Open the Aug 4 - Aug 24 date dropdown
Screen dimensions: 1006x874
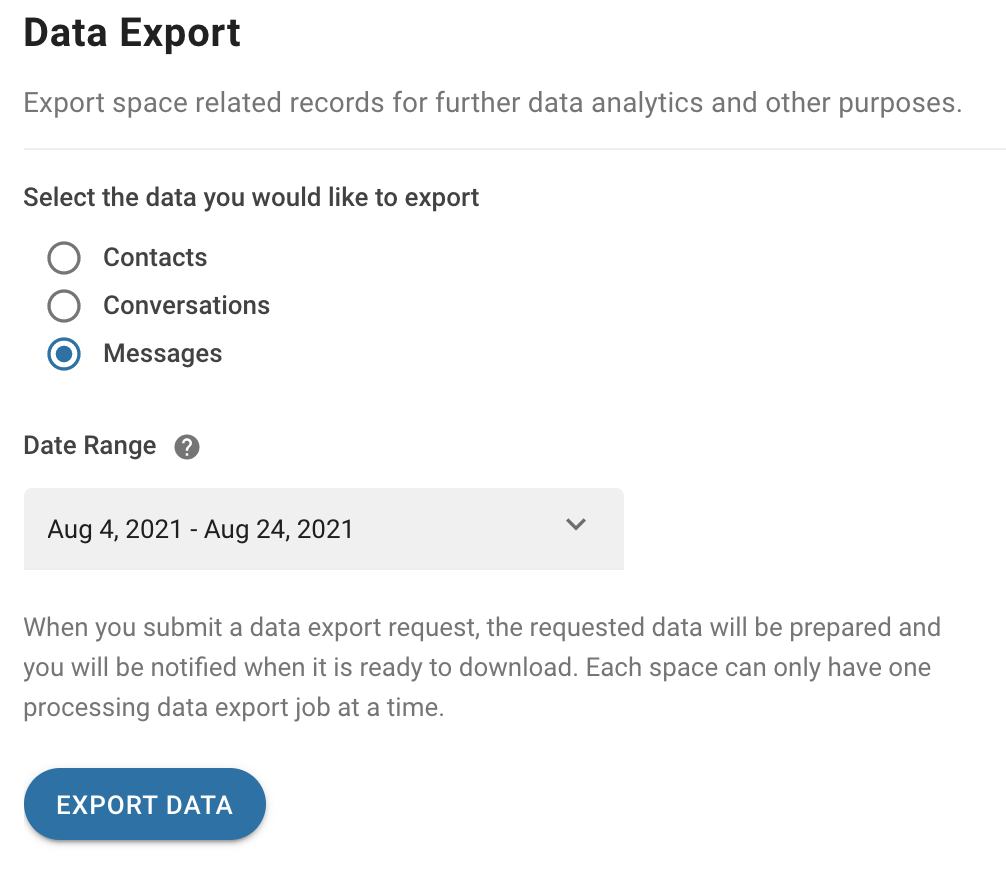click(323, 529)
